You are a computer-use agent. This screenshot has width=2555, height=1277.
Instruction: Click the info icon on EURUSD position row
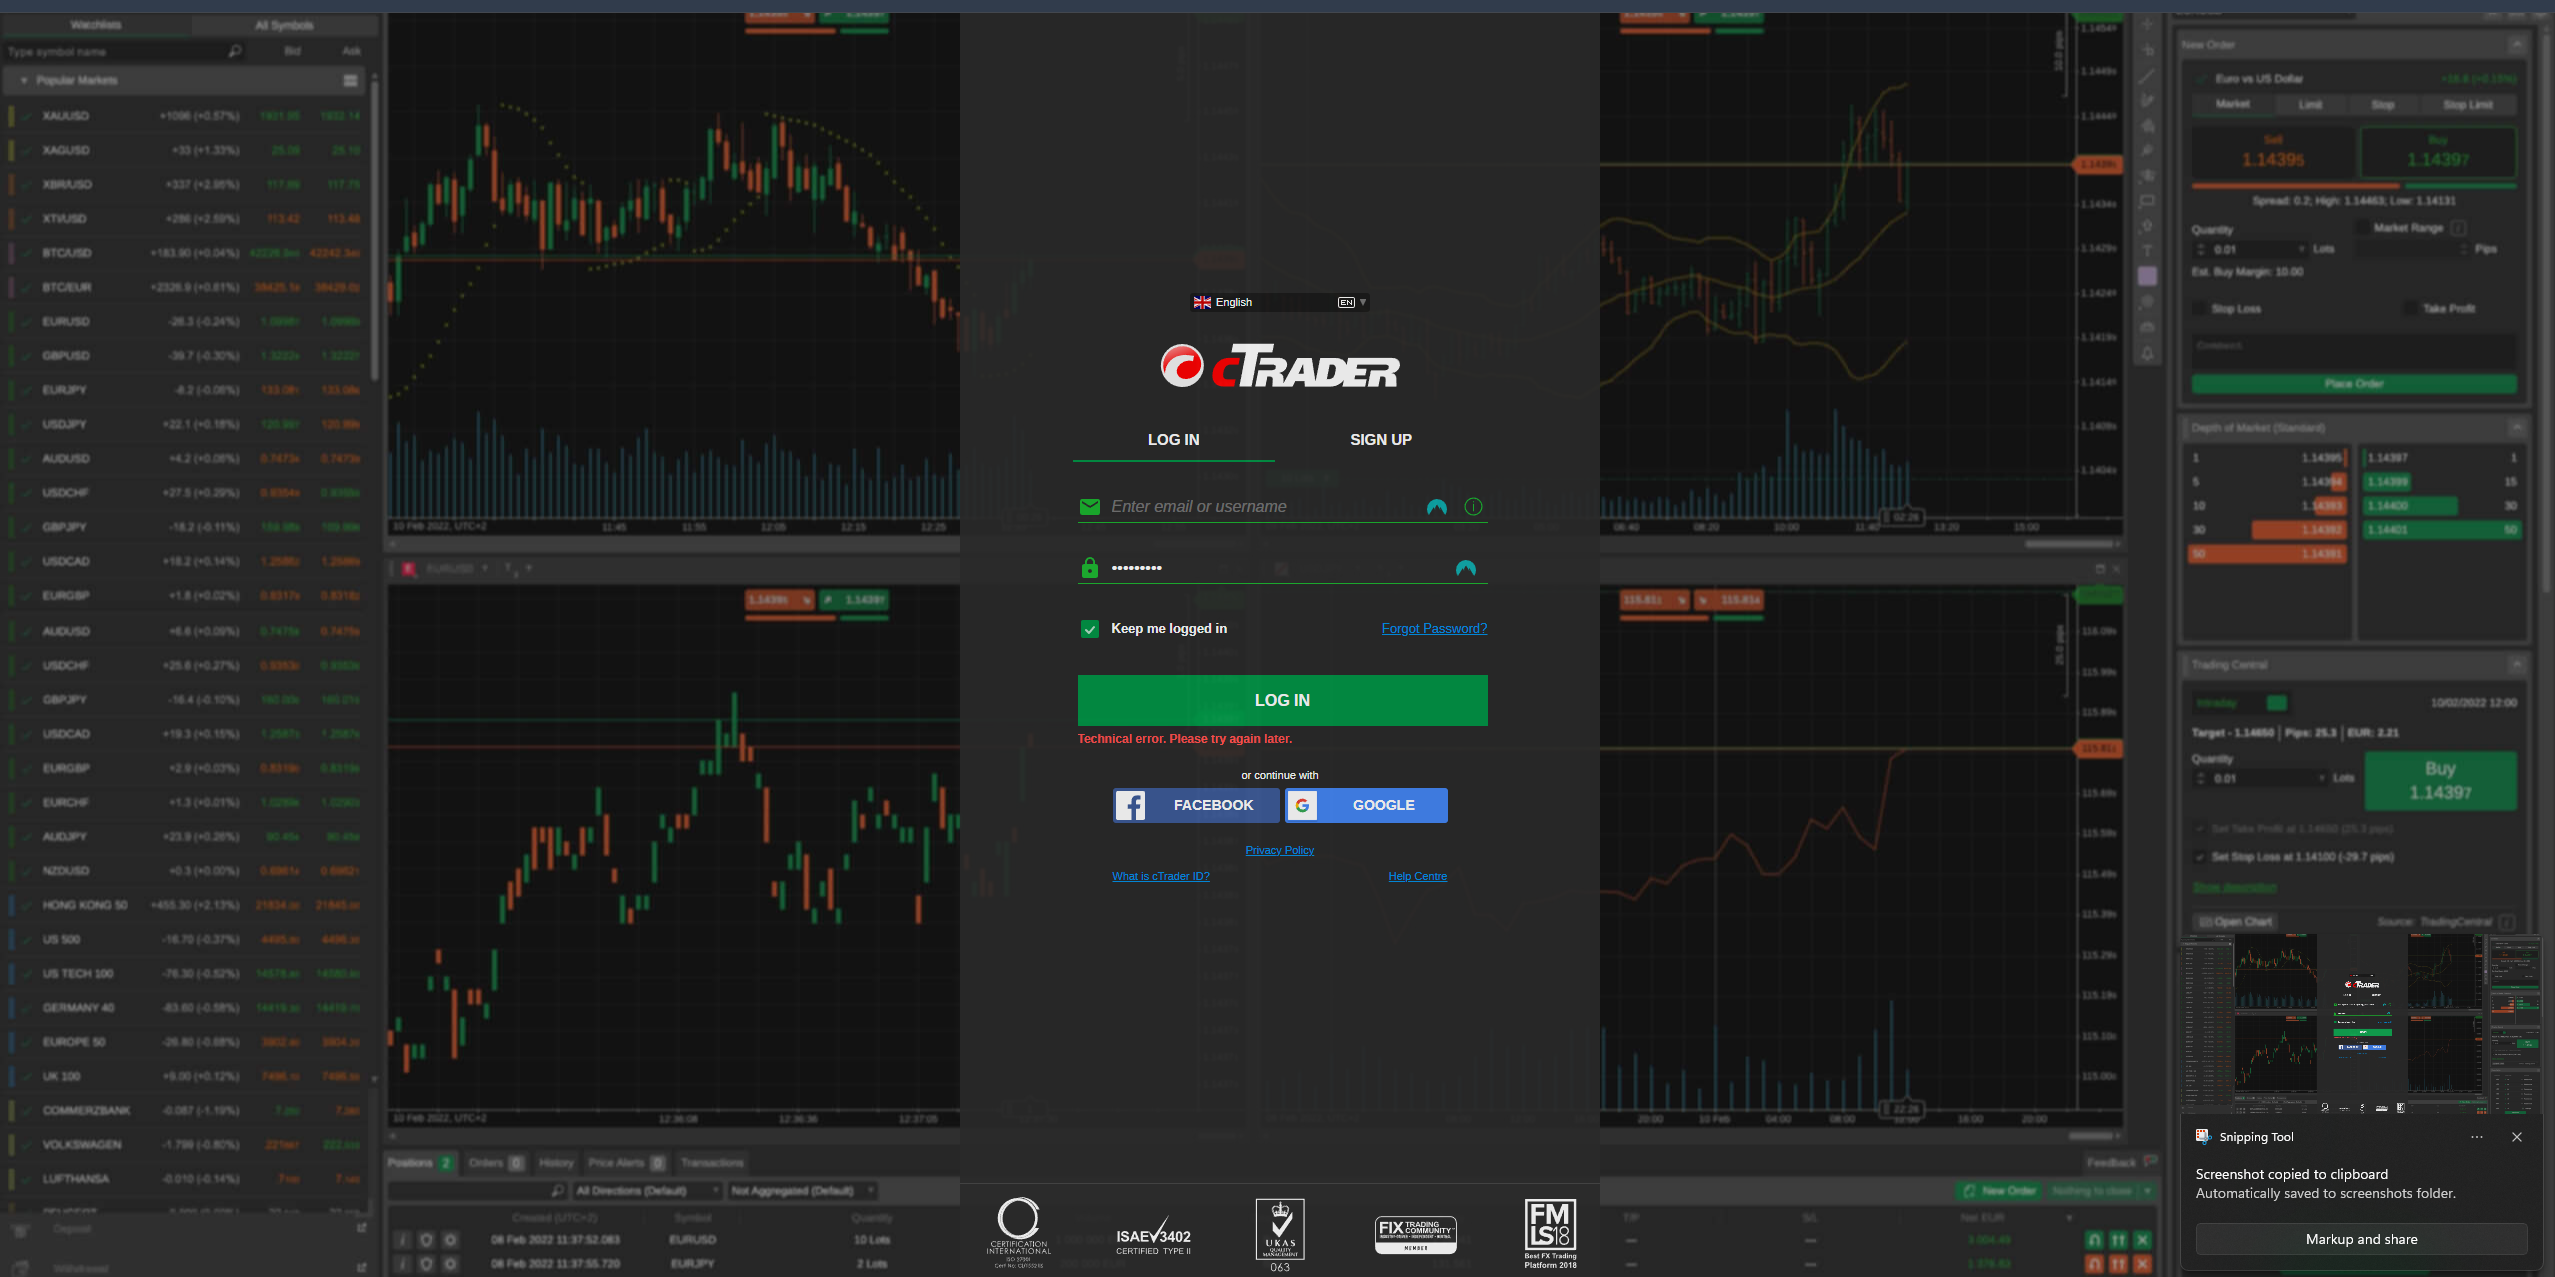pyautogui.click(x=402, y=1239)
